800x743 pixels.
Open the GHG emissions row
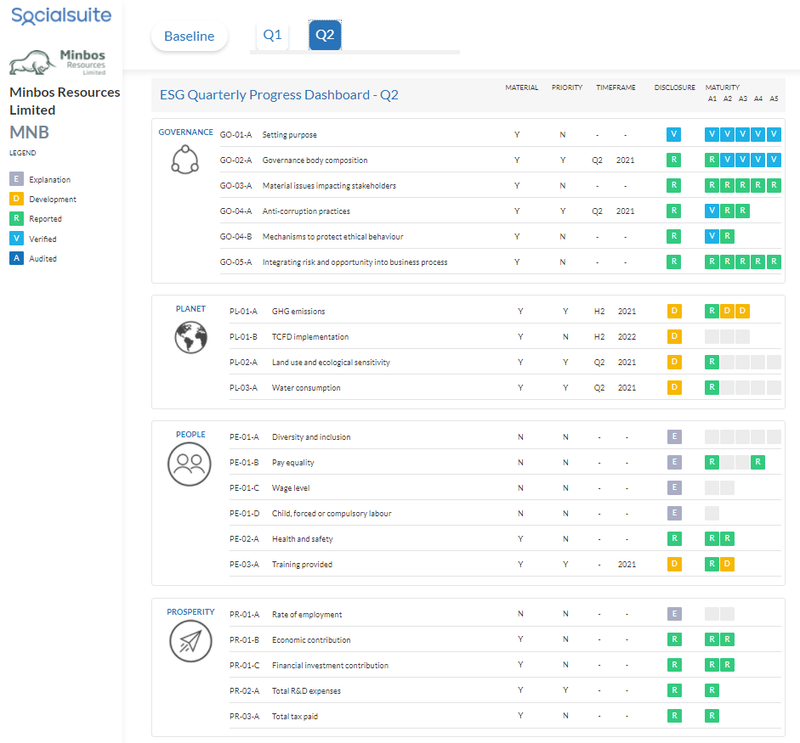(505, 311)
